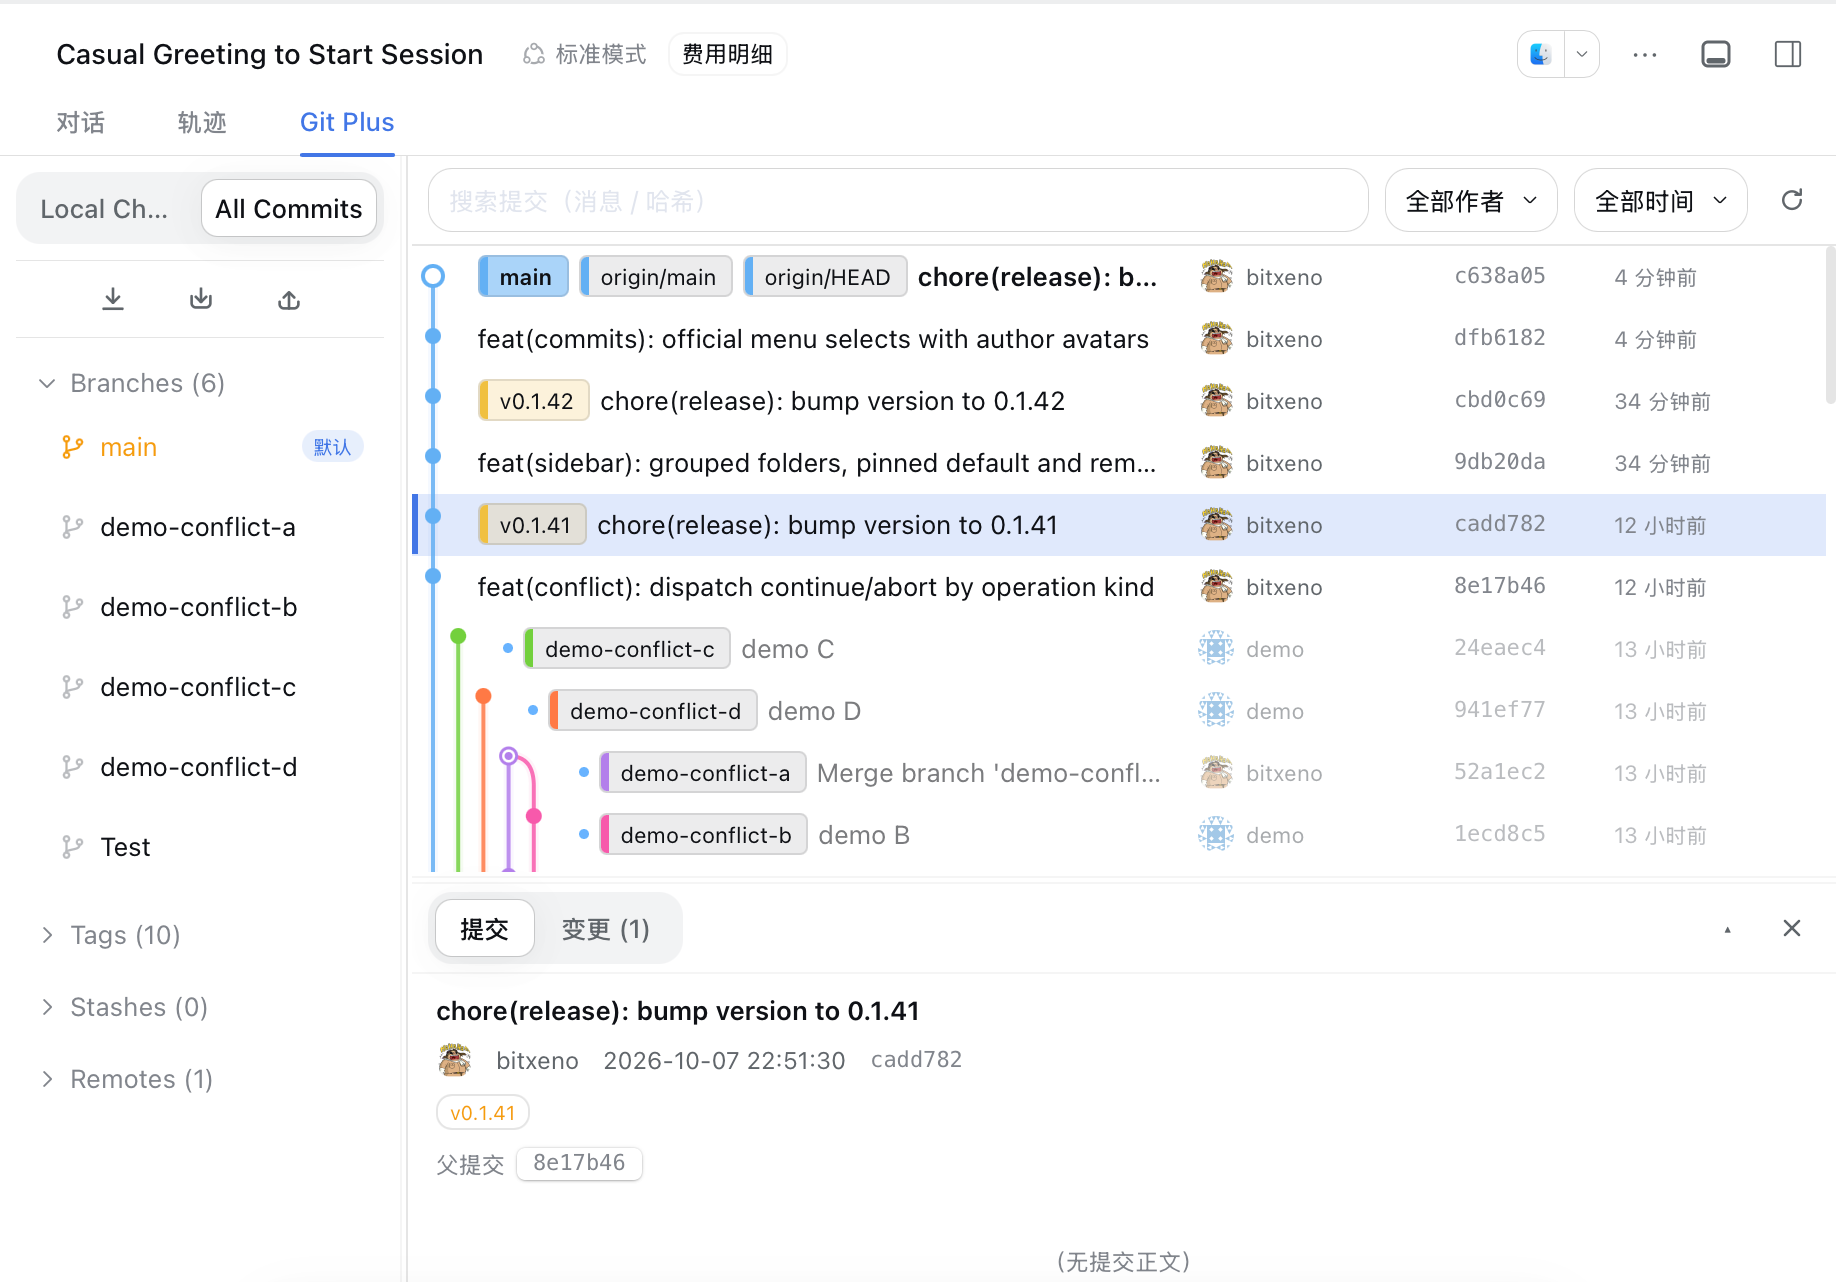Open the 全部时间 time filter dropdown

[x=1660, y=200]
